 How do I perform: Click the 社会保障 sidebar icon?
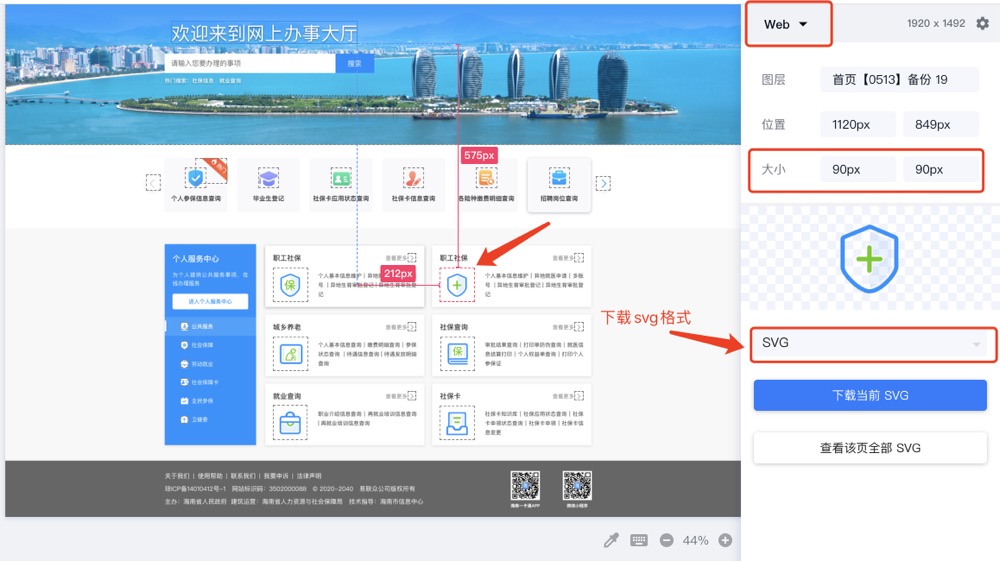click(x=184, y=345)
